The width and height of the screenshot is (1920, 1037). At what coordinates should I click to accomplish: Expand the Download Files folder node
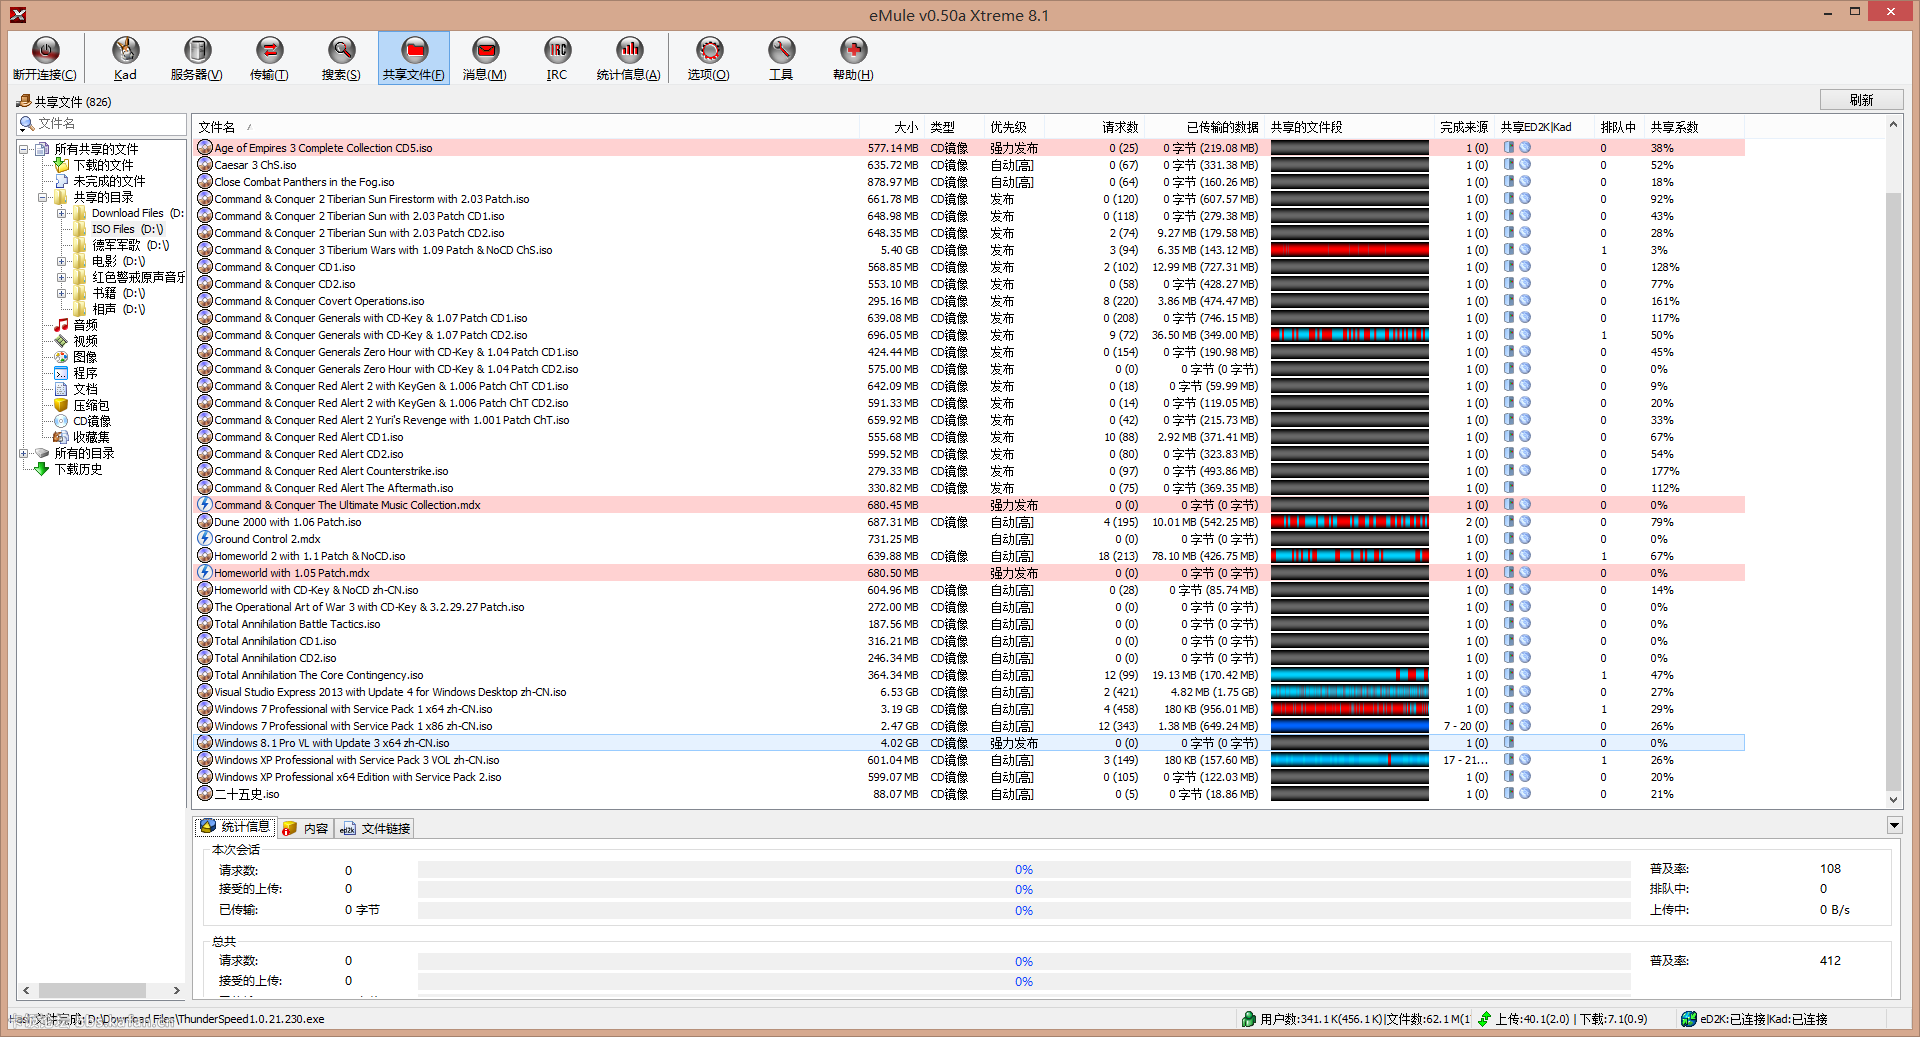click(x=62, y=213)
